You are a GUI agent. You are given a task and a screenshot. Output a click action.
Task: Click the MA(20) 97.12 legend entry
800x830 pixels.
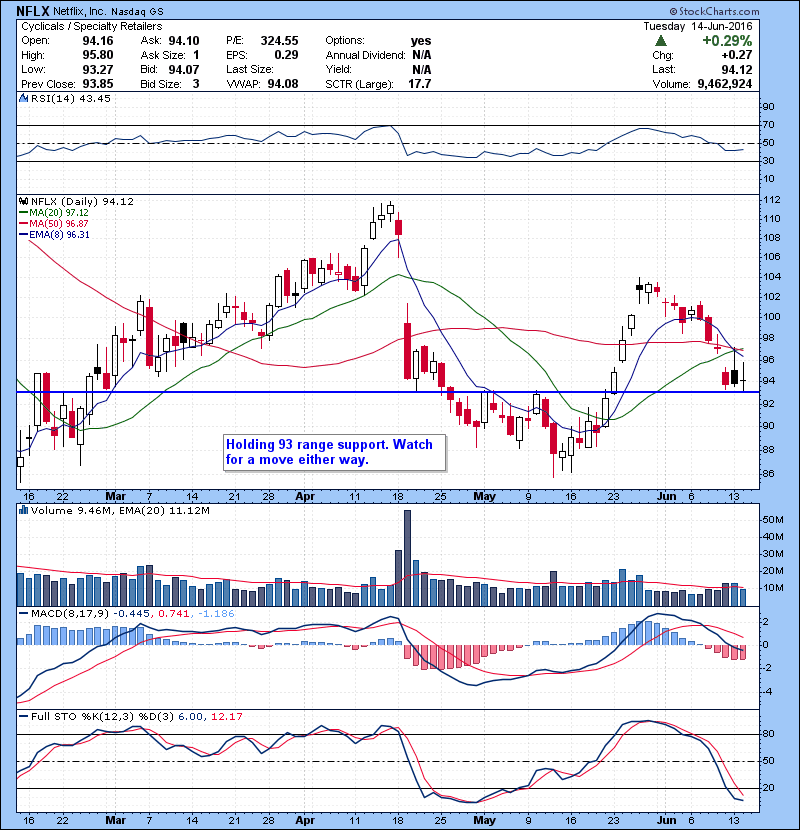(55, 212)
